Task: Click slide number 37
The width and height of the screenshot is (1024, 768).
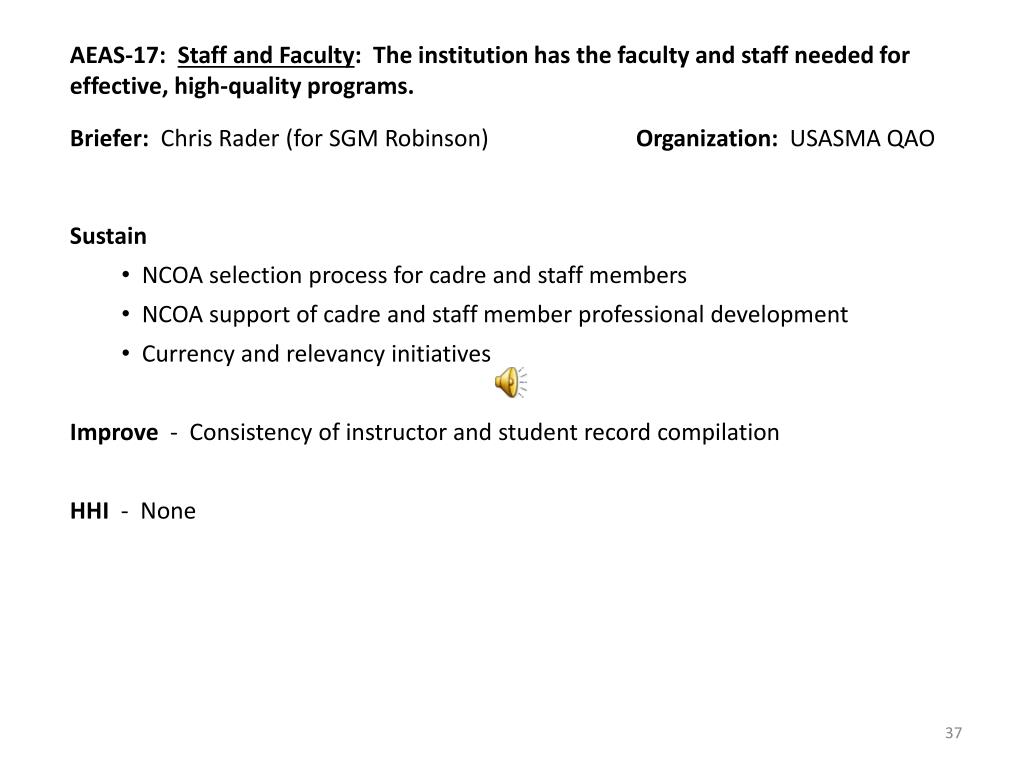Action: [x=953, y=733]
